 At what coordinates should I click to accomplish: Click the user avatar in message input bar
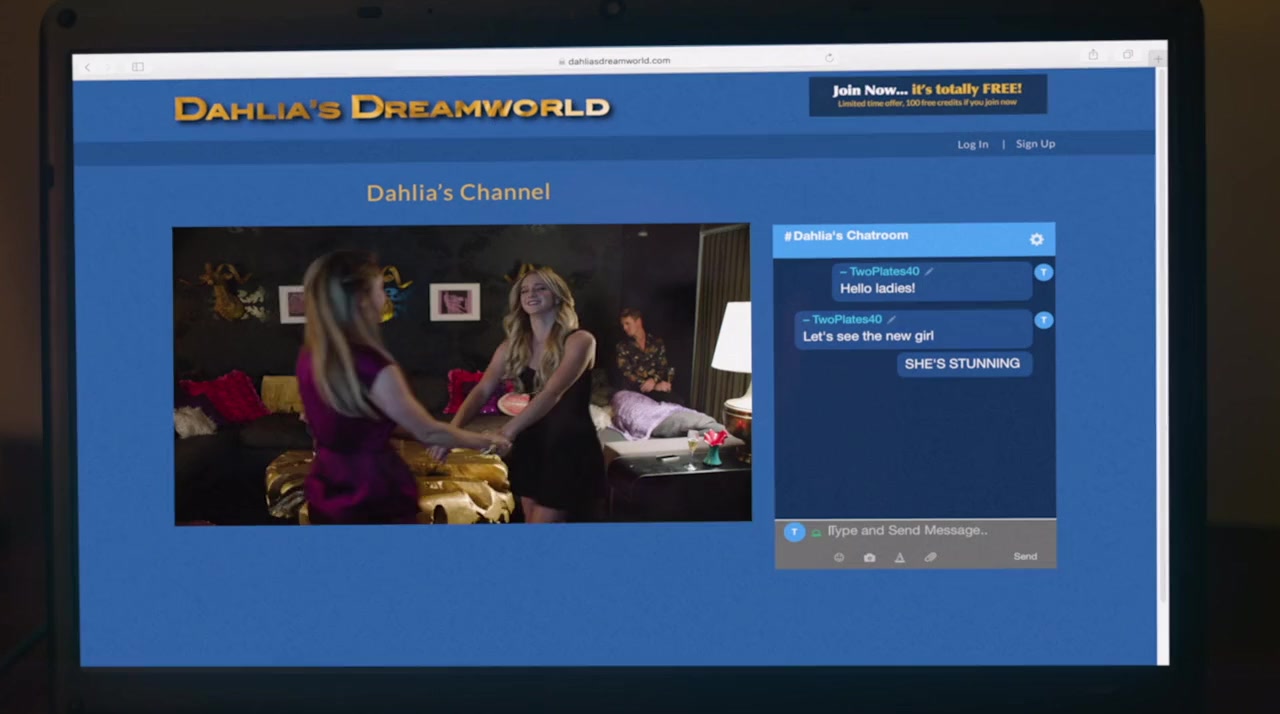[x=794, y=532]
